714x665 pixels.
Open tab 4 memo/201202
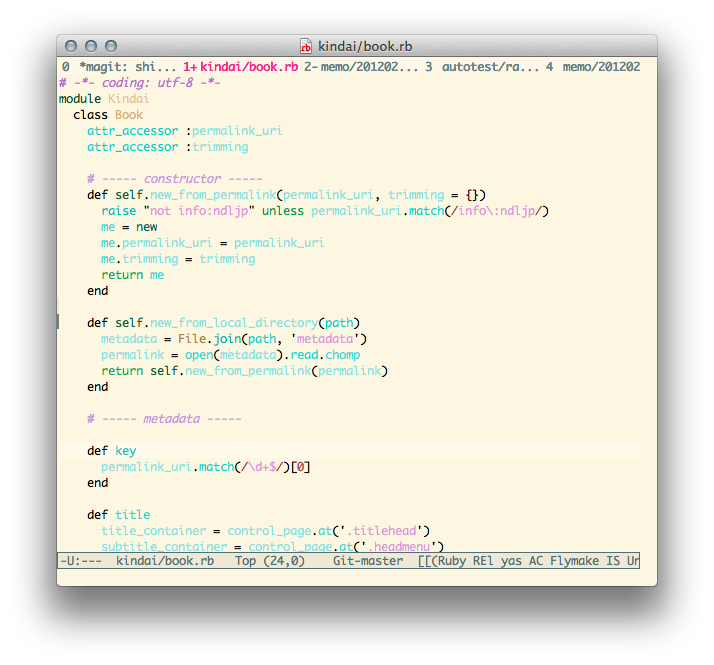(593, 66)
